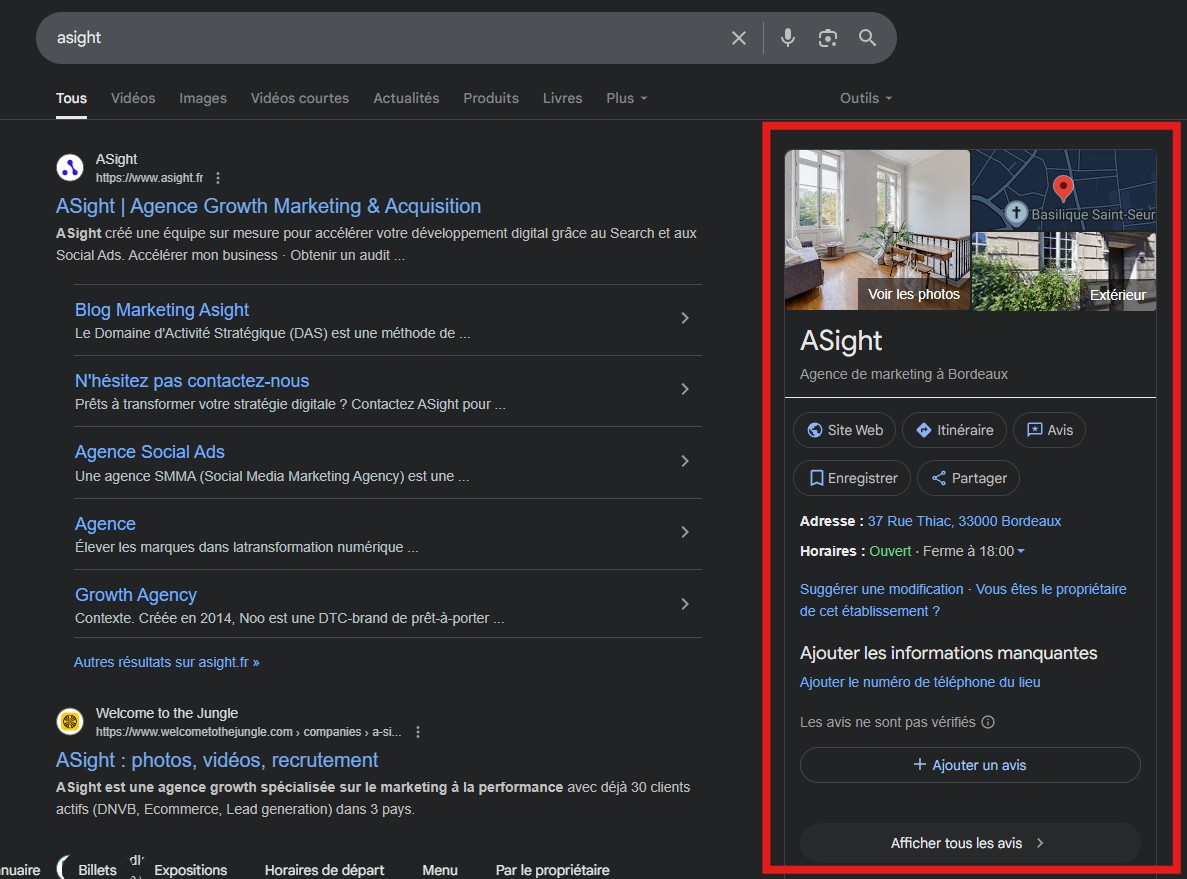
Task: Open the Blog Marketing Asight sitelink
Action: click(162, 310)
